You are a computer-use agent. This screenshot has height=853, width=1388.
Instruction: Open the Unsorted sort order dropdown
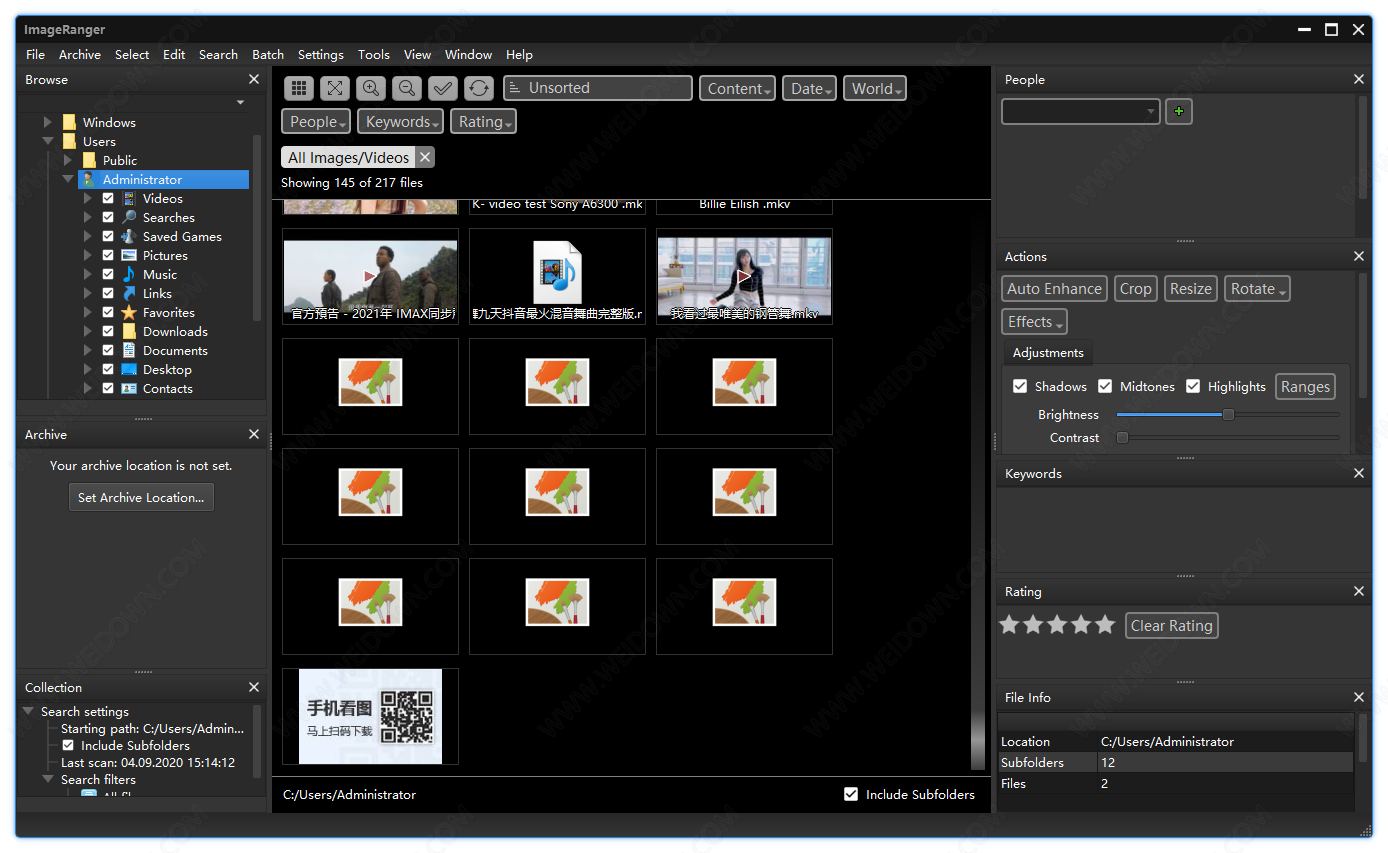coord(598,88)
